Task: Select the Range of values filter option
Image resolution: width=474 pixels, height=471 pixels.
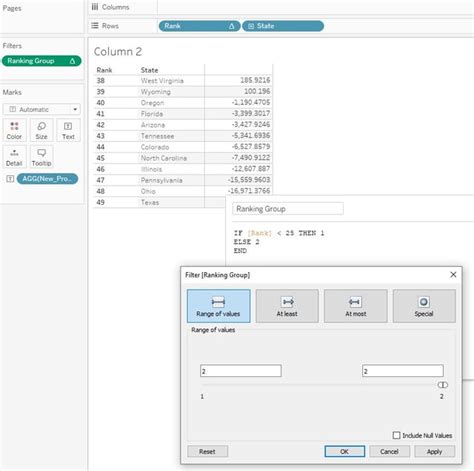Action: coord(218,306)
